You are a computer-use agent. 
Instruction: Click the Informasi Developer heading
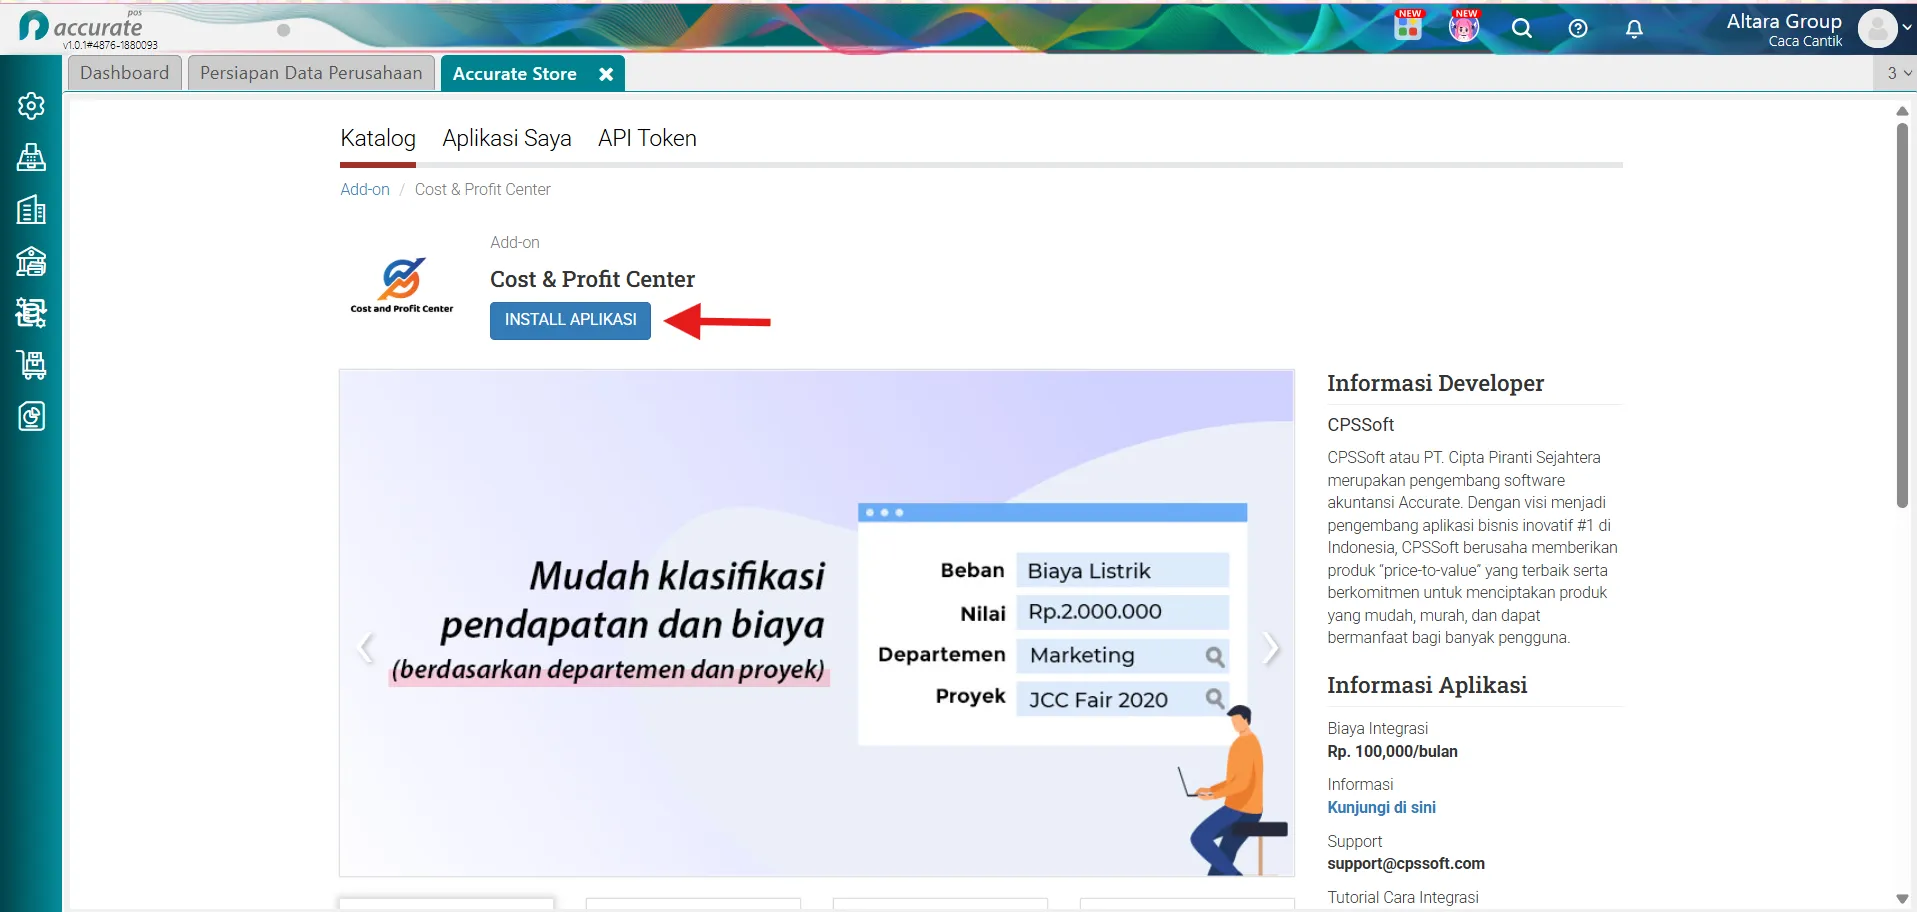(1435, 383)
